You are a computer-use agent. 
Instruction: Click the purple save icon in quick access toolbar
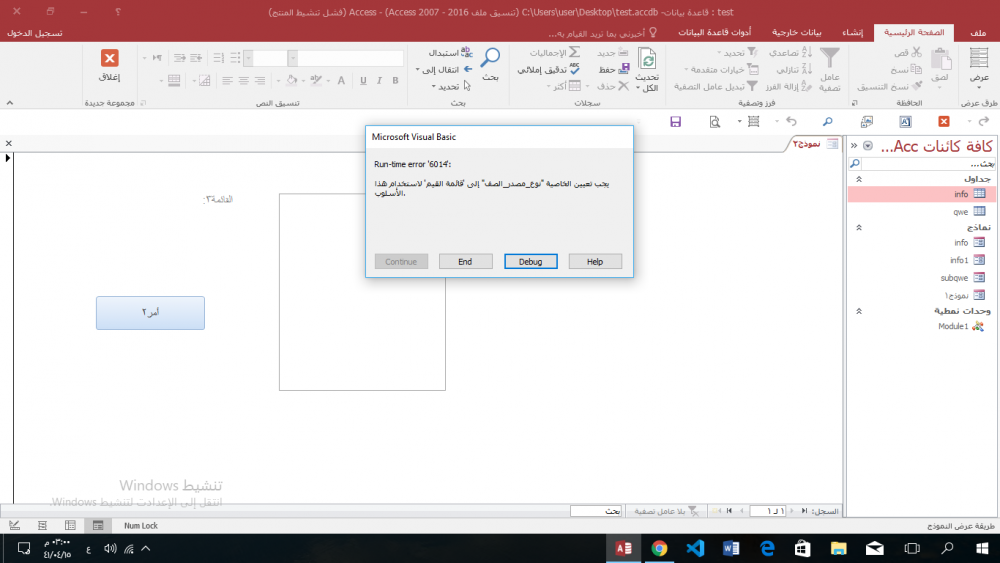675,122
